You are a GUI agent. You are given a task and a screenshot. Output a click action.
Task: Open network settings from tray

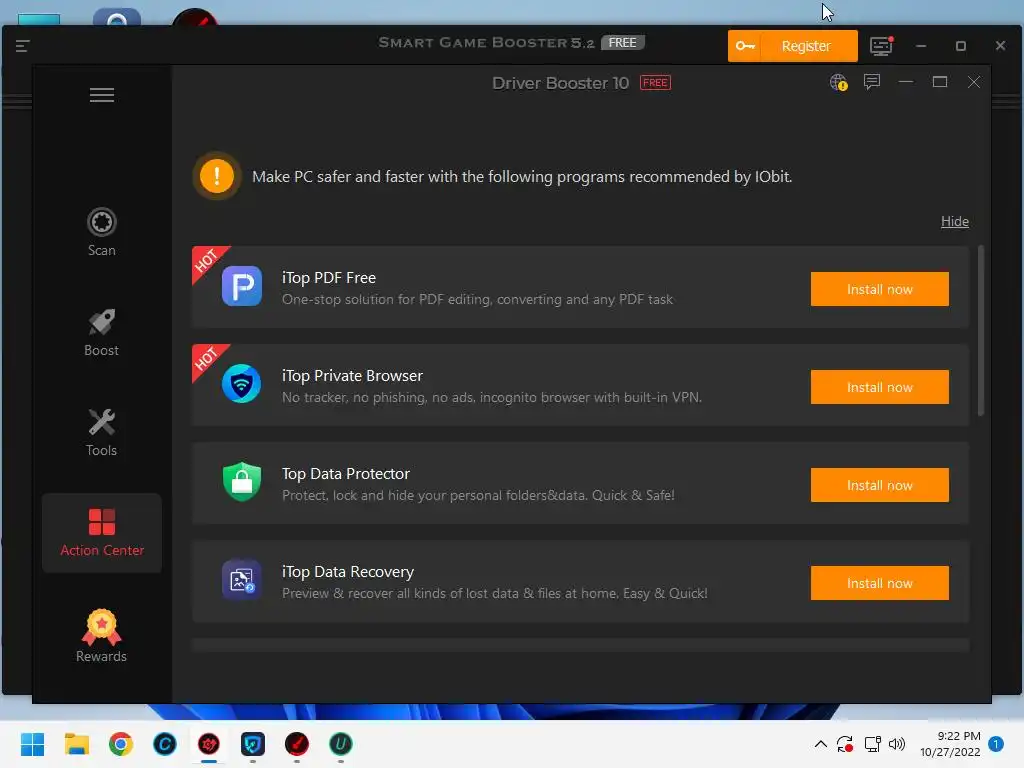tap(872, 744)
